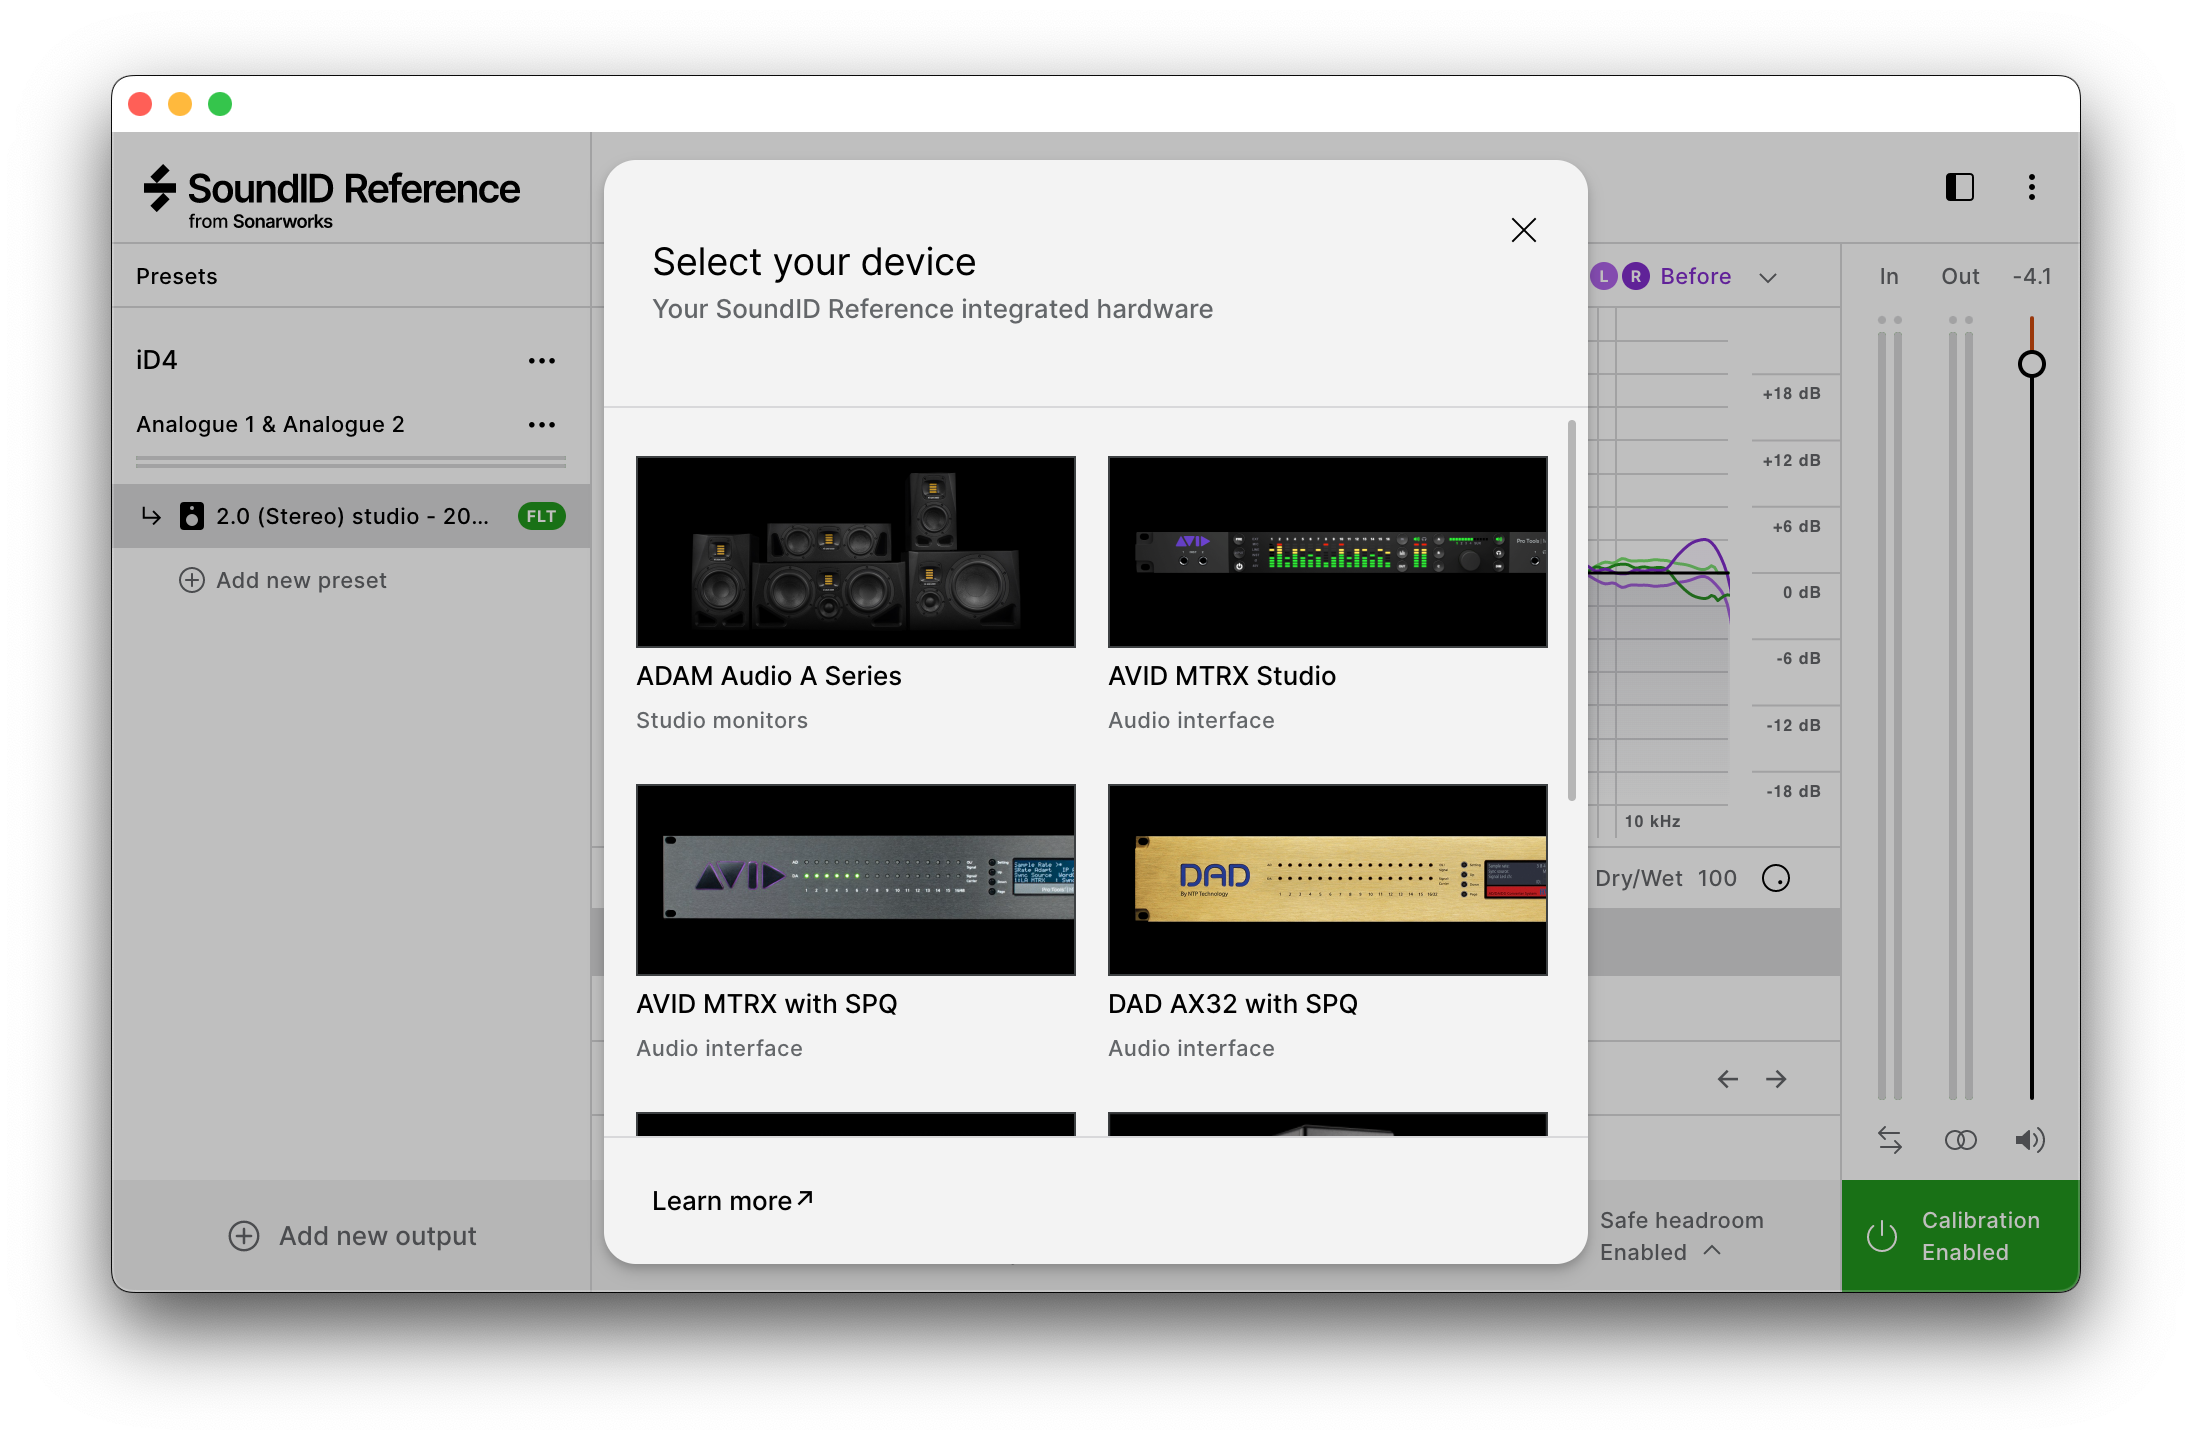Select ADAM Audio A Series thumbnail

(856, 552)
